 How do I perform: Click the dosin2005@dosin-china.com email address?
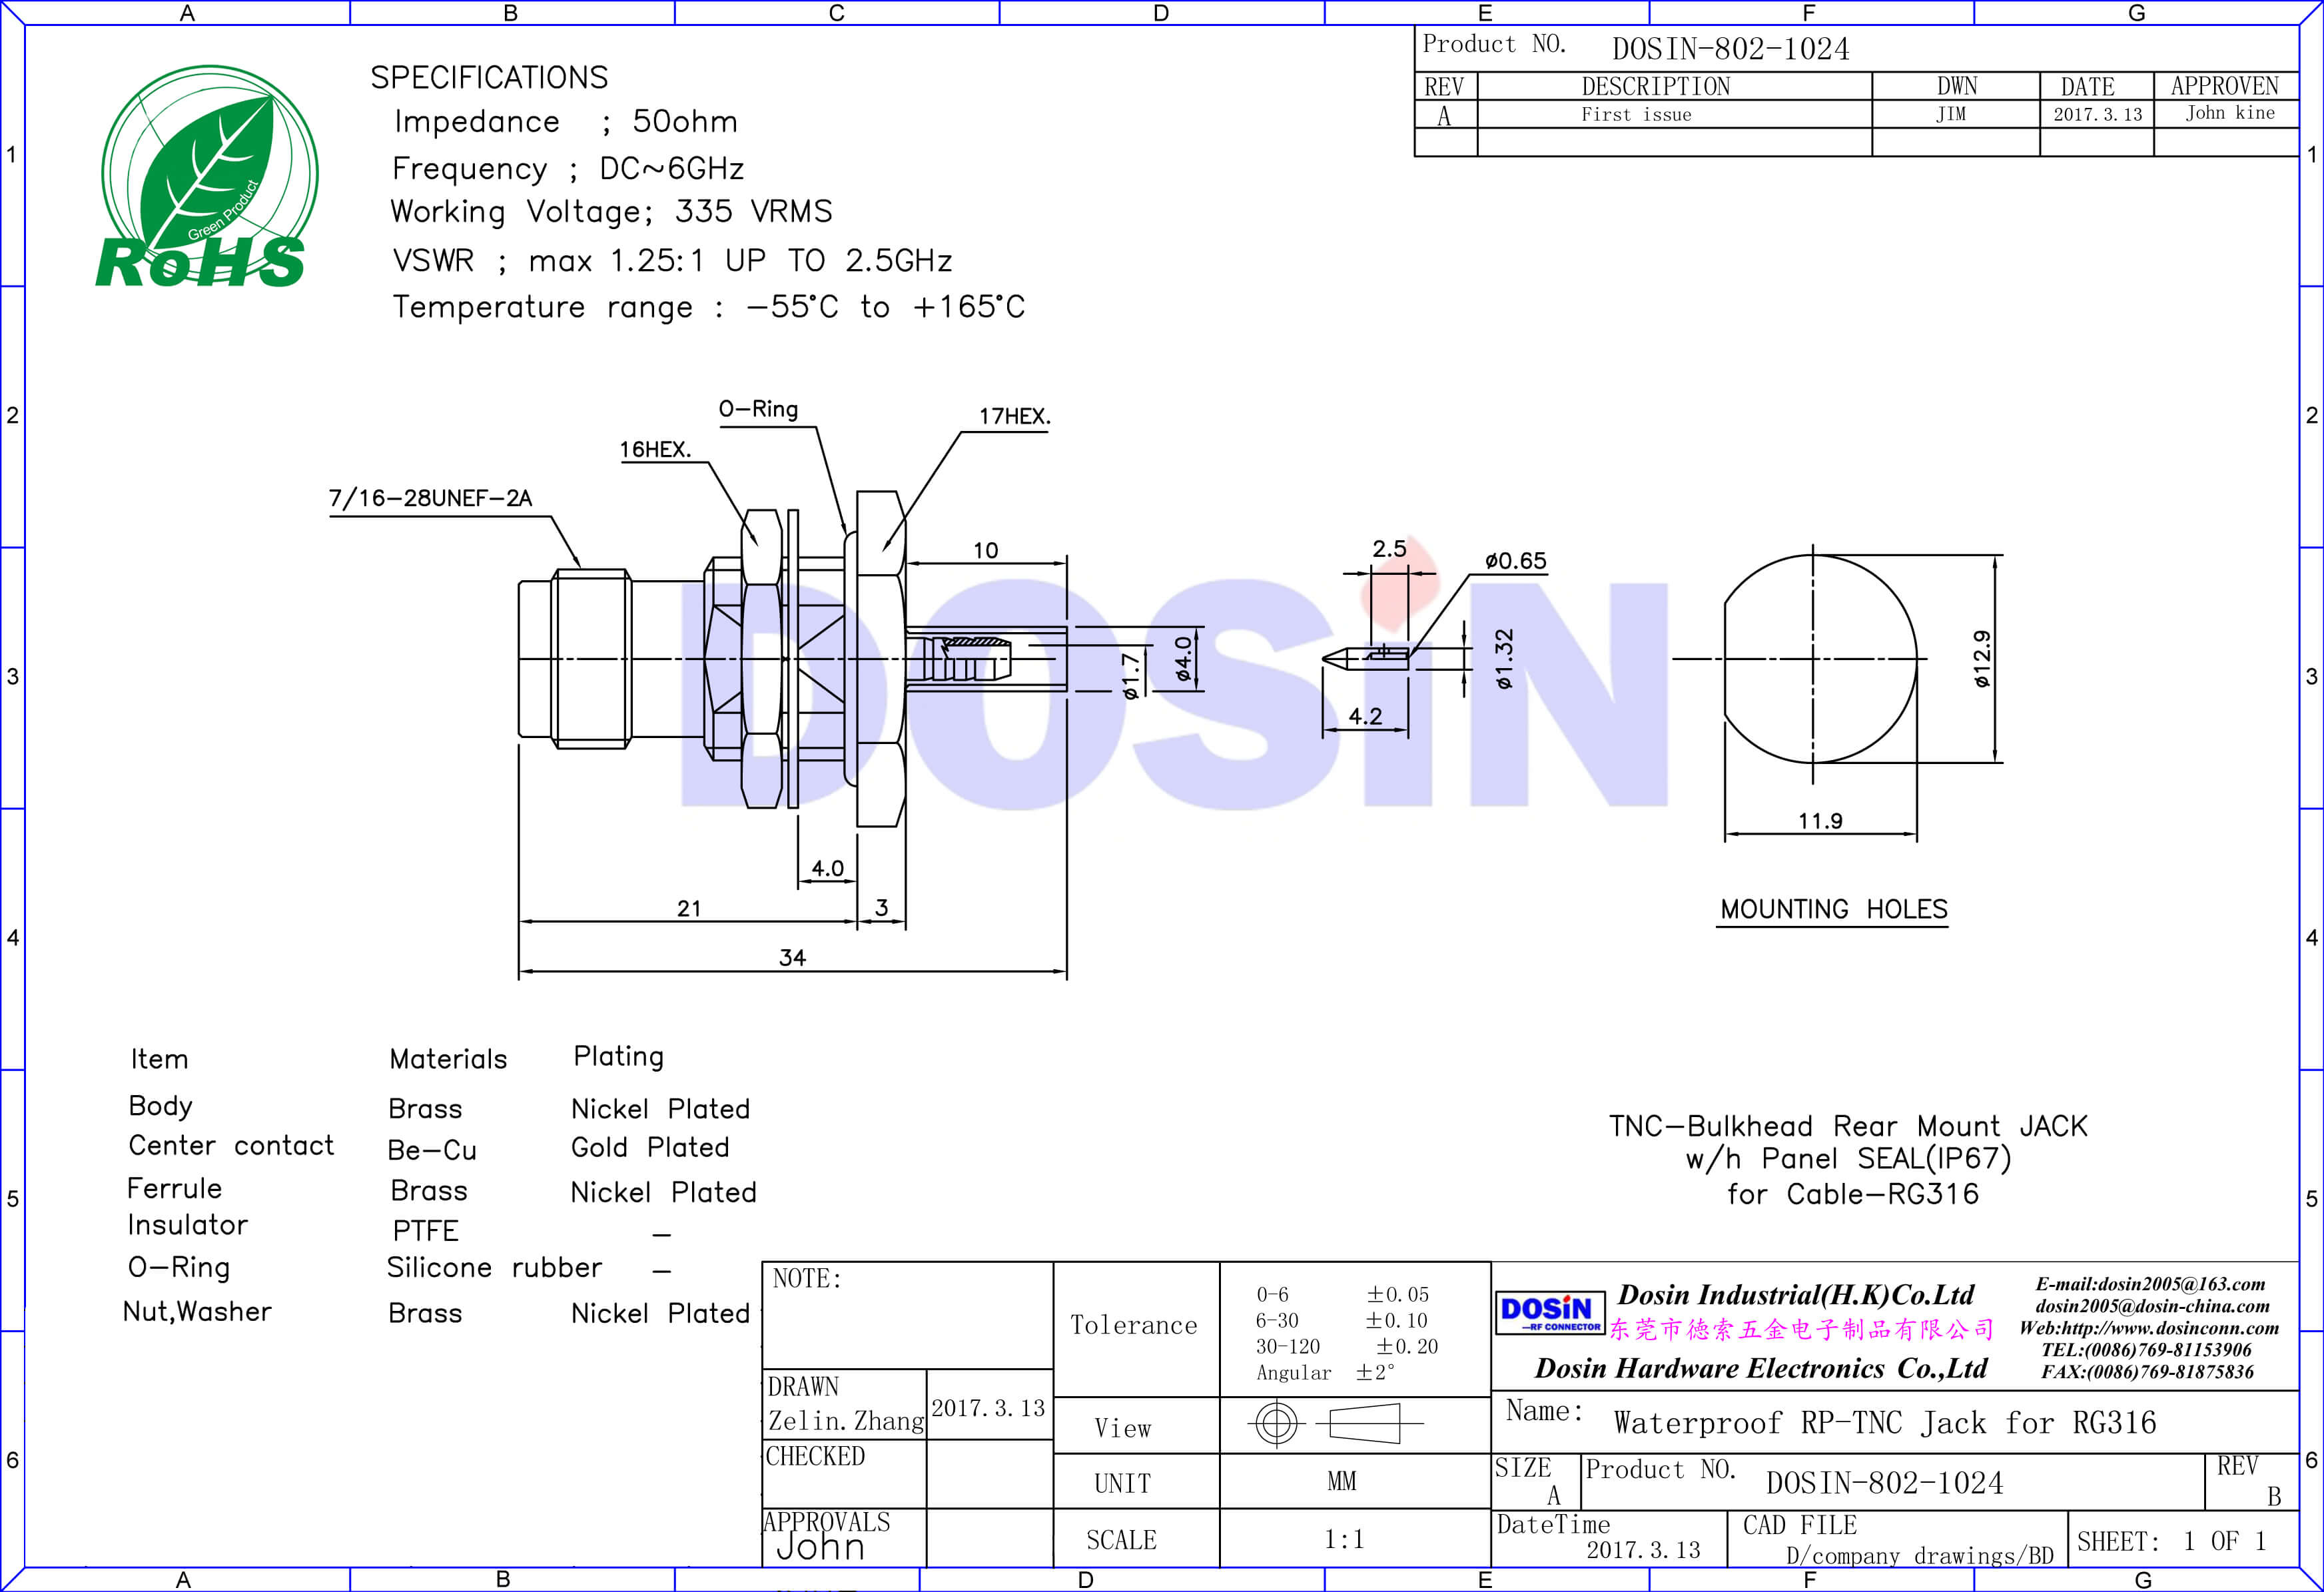(x=2152, y=1306)
